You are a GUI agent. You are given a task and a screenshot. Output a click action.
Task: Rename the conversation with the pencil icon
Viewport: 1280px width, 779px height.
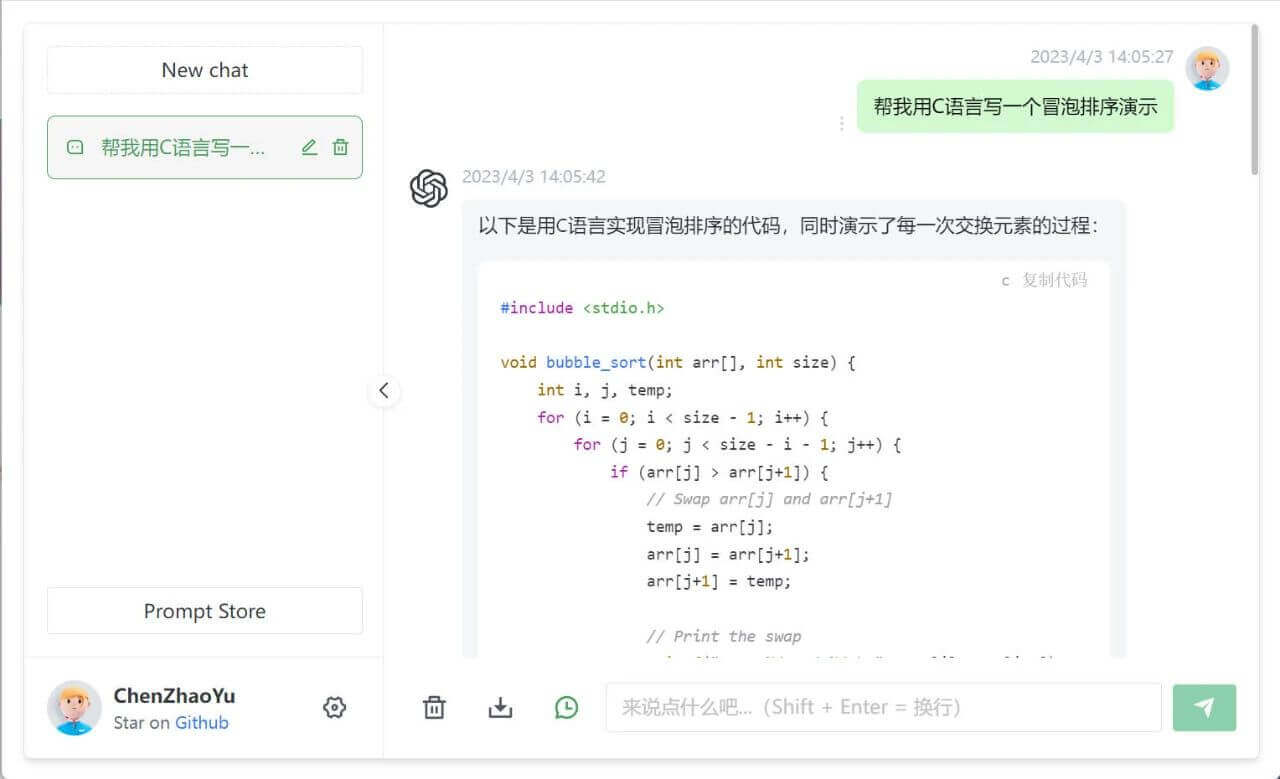click(x=308, y=147)
